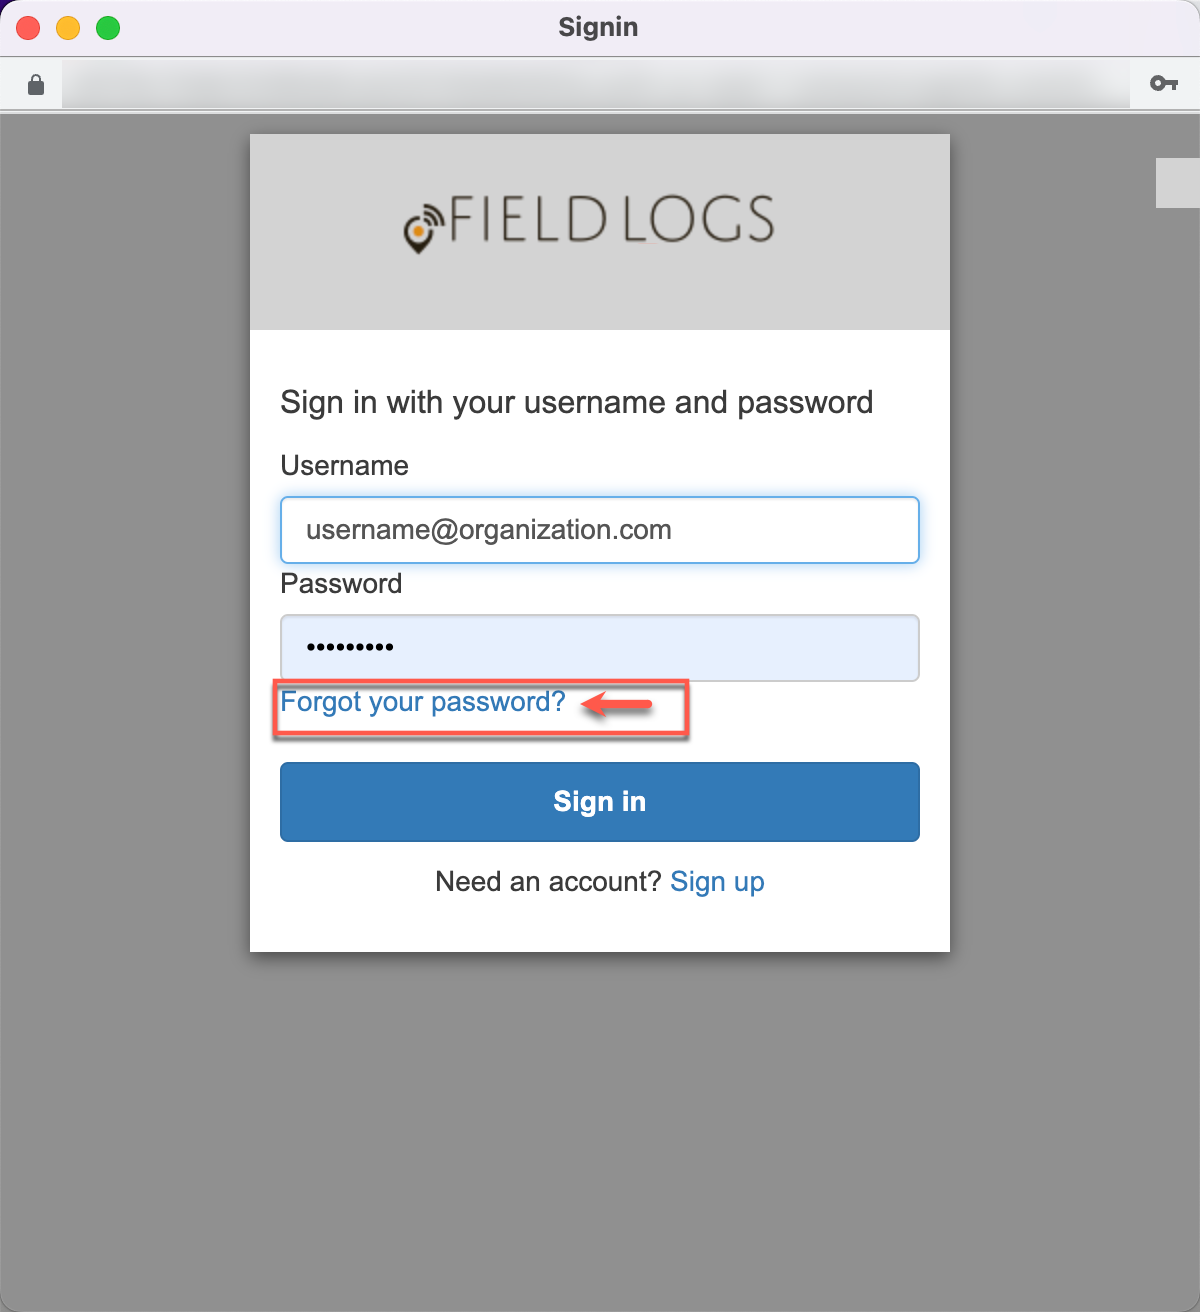The height and width of the screenshot is (1312, 1200).
Task: Click the sign-in heading text
Action: point(576,403)
